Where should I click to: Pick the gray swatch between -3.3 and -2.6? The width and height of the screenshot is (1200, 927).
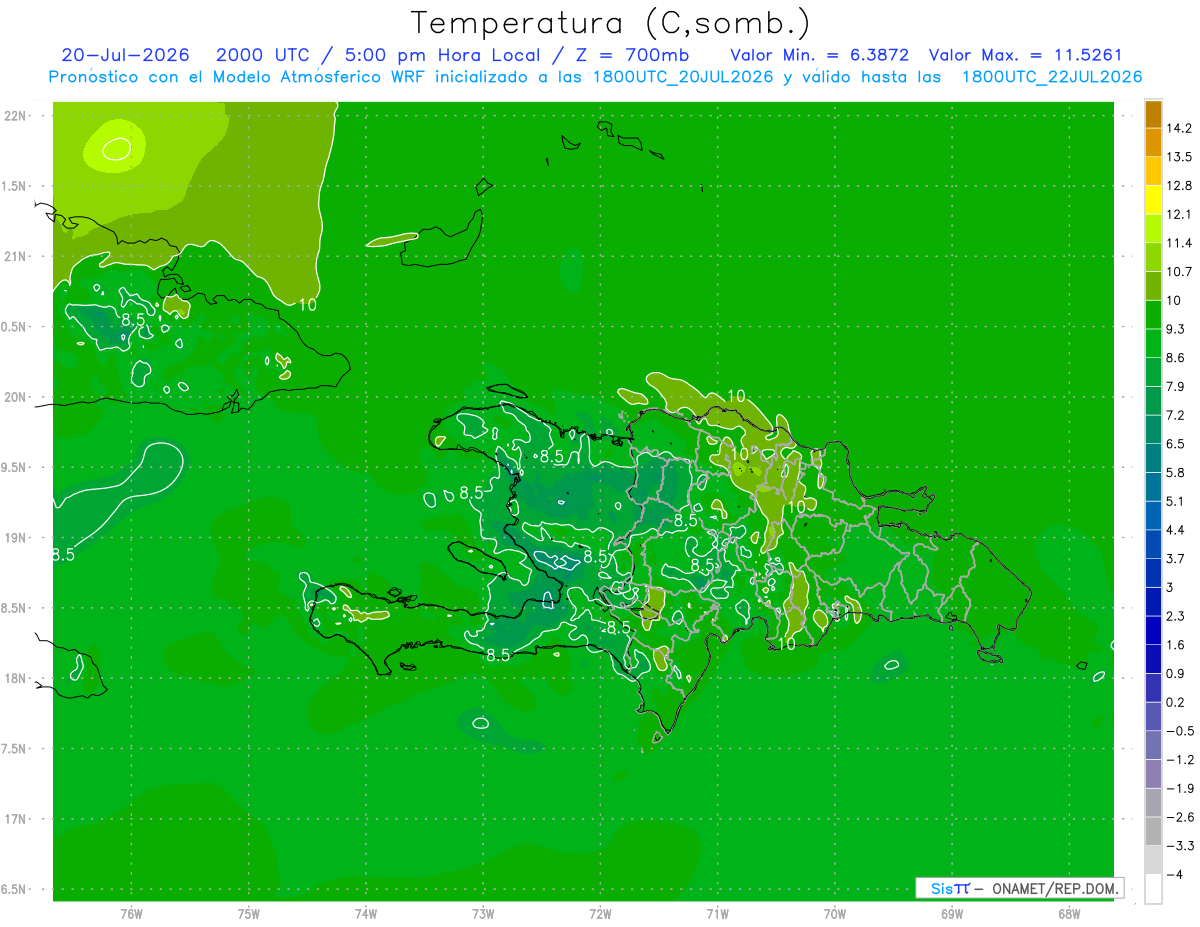point(1154,831)
